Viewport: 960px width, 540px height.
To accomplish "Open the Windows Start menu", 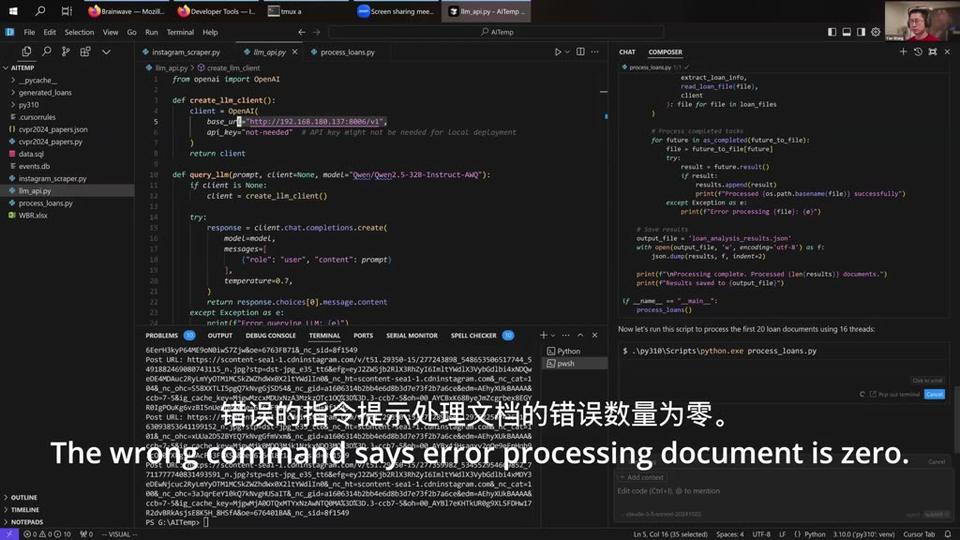I will click(13, 11).
